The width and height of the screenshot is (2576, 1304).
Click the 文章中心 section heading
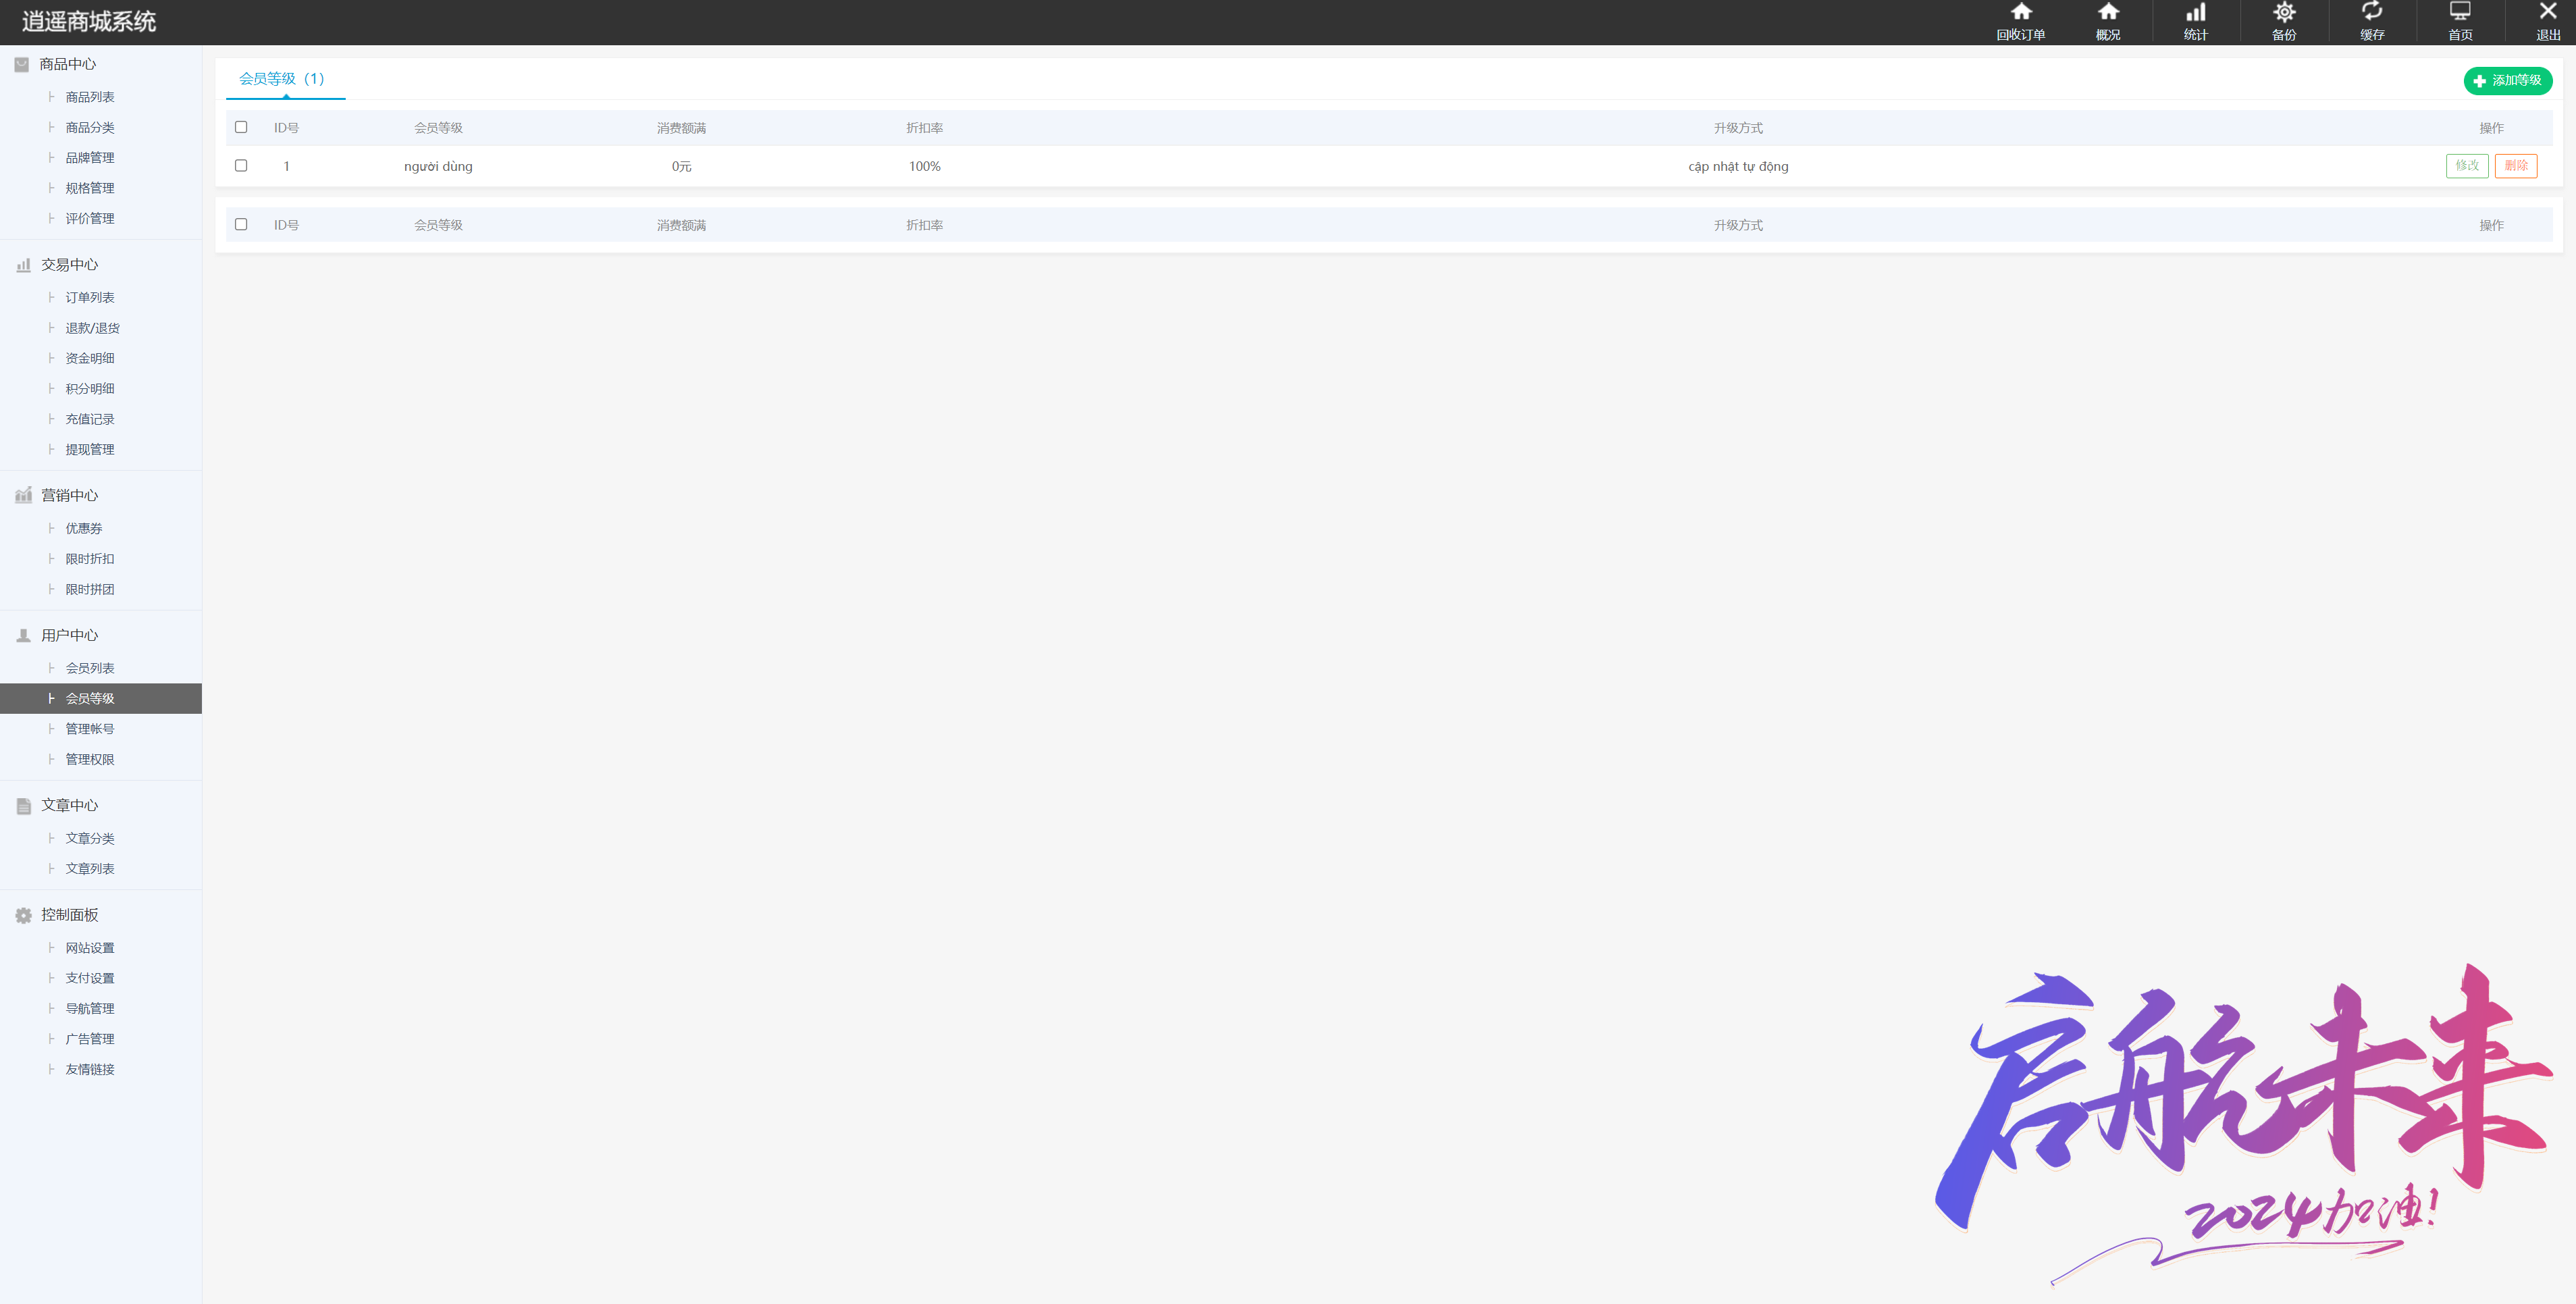tap(70, 806)
